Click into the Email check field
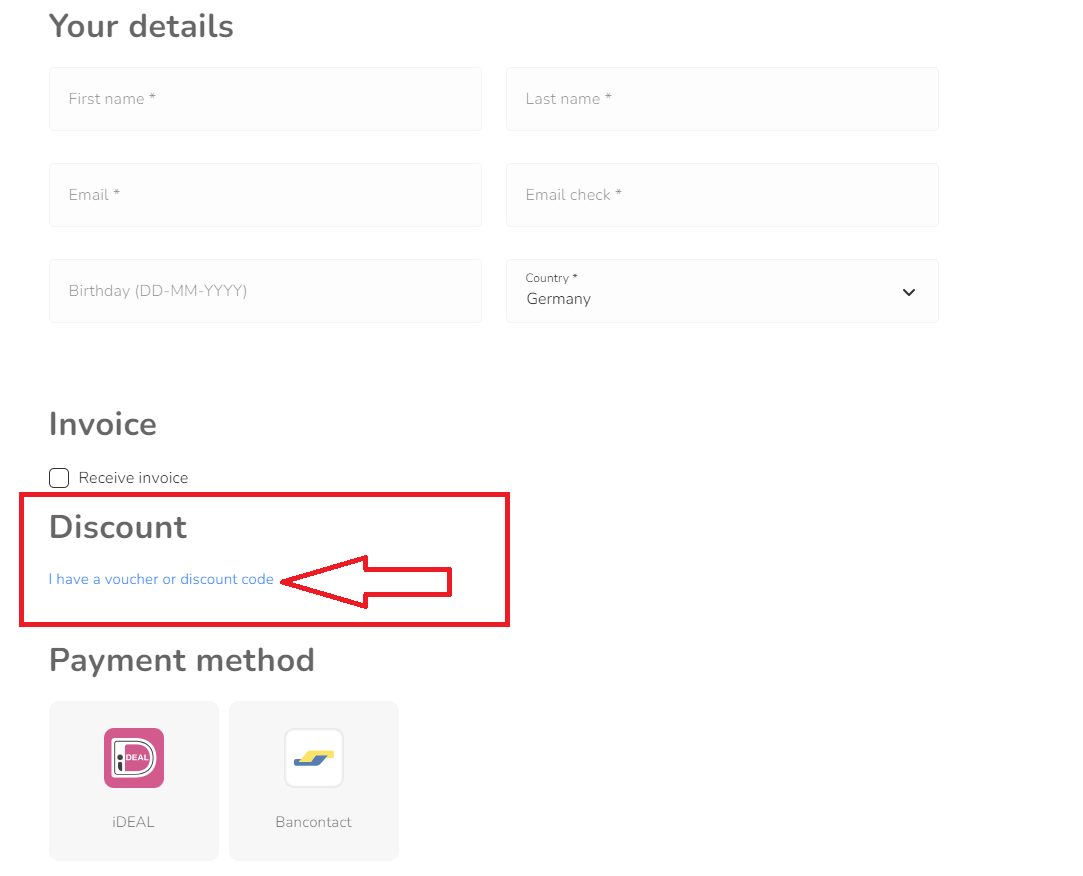This screenshot has height=876, width=1083. [721, 195]
